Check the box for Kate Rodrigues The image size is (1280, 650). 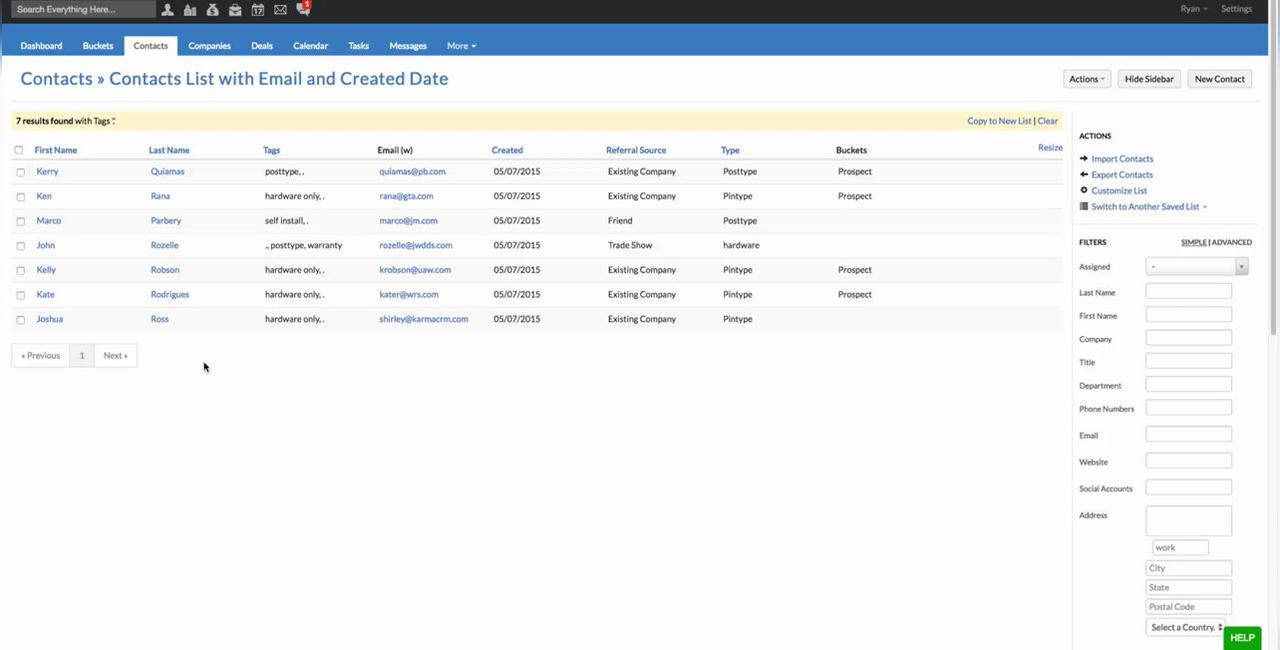[20, 295]
